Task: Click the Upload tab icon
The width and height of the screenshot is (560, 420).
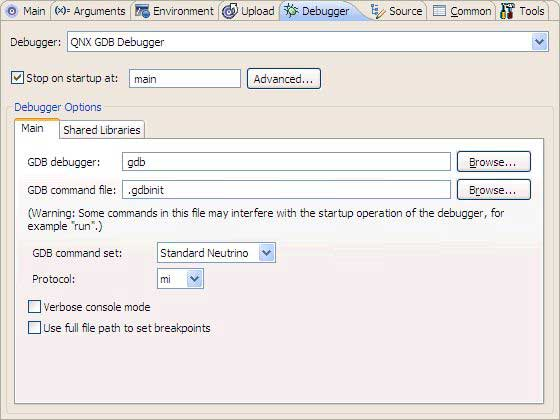Action: (x=229, y=11)
